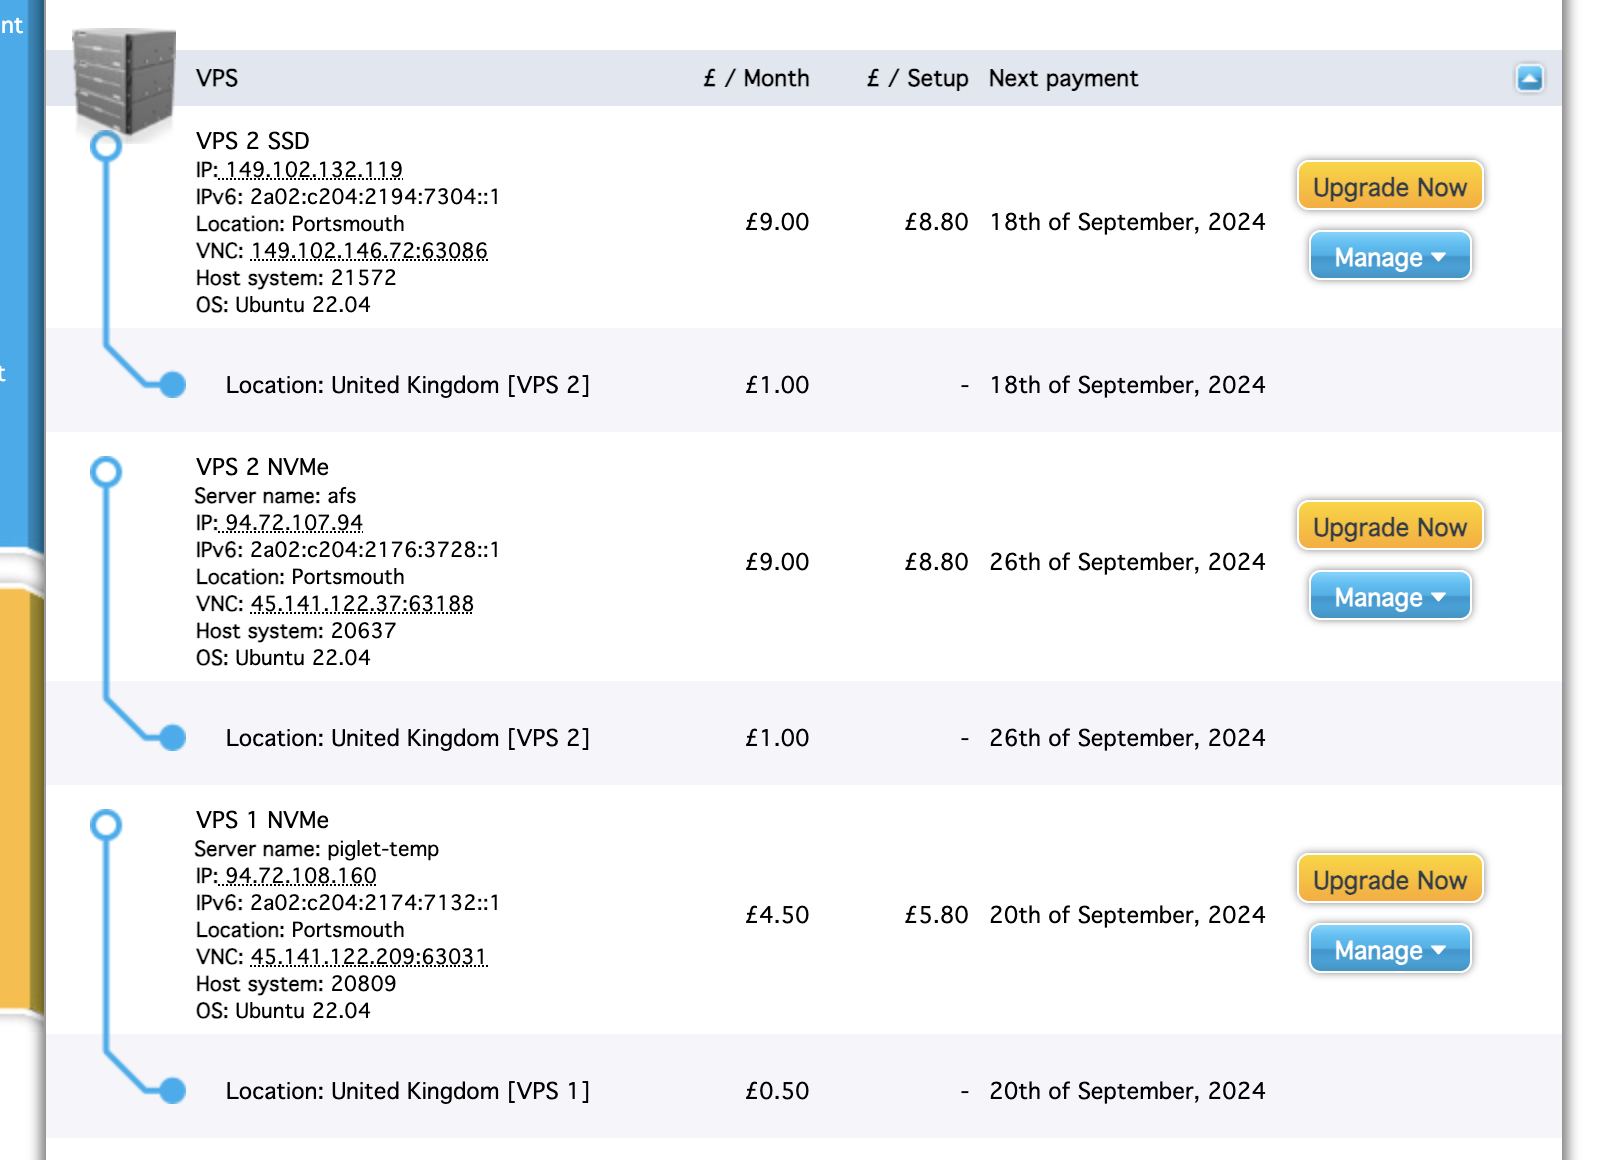The height and width of the screenshot is (1160, 1612).
Task: Click the filled dot beside Location United Kingdom [VPS 1]
Action: [173, 1090]
